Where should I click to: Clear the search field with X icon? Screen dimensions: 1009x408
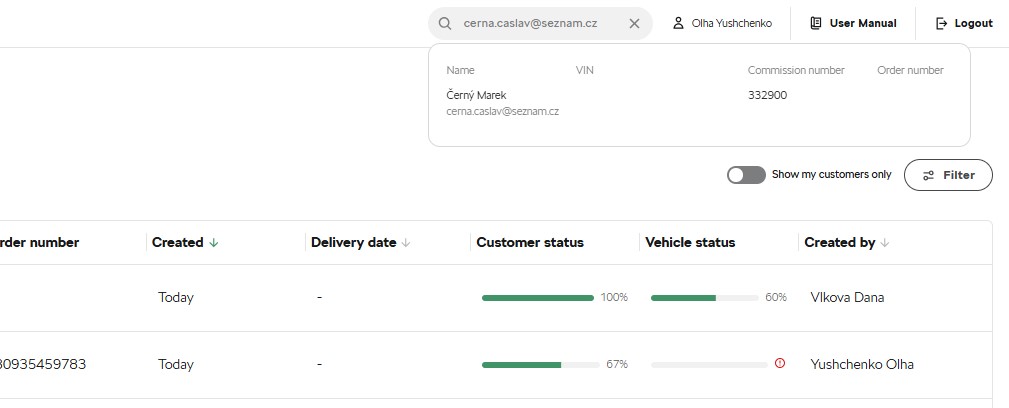(x=634, y=24)
